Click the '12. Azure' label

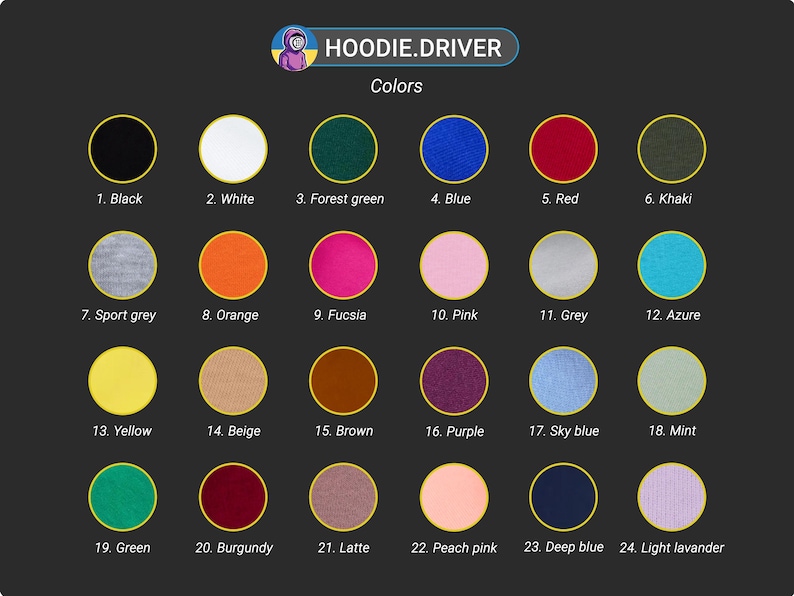673,315
